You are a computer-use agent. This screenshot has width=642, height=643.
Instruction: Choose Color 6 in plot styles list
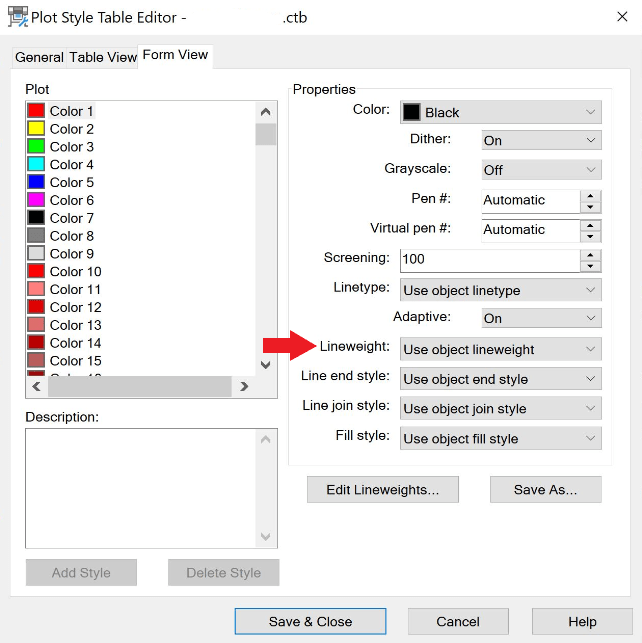point(71,200)
